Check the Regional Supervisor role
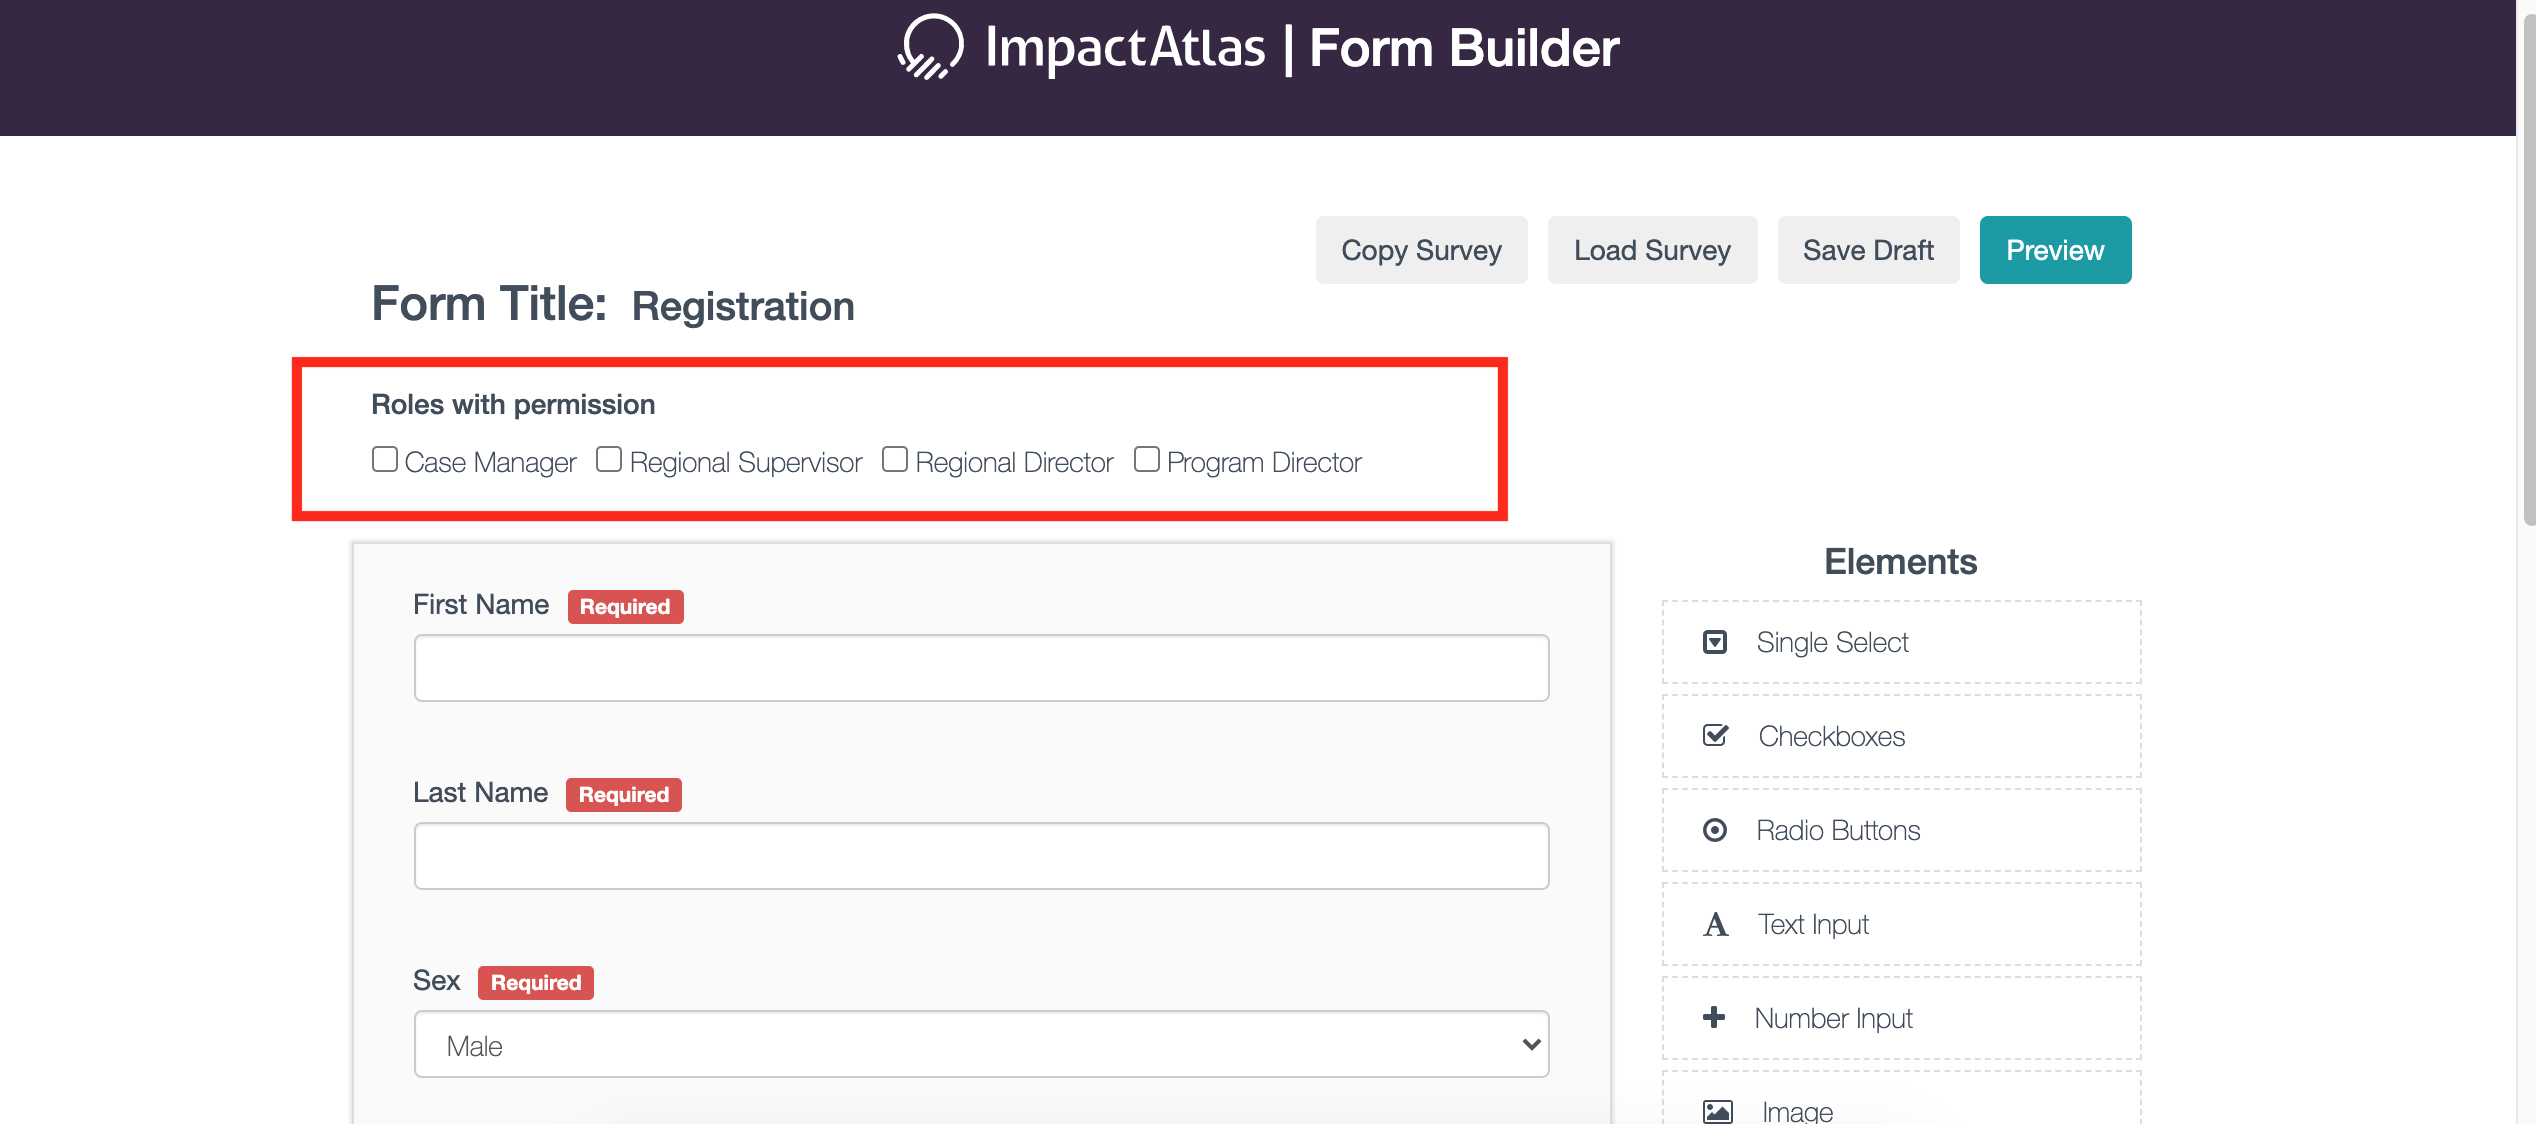 (610, 458)
